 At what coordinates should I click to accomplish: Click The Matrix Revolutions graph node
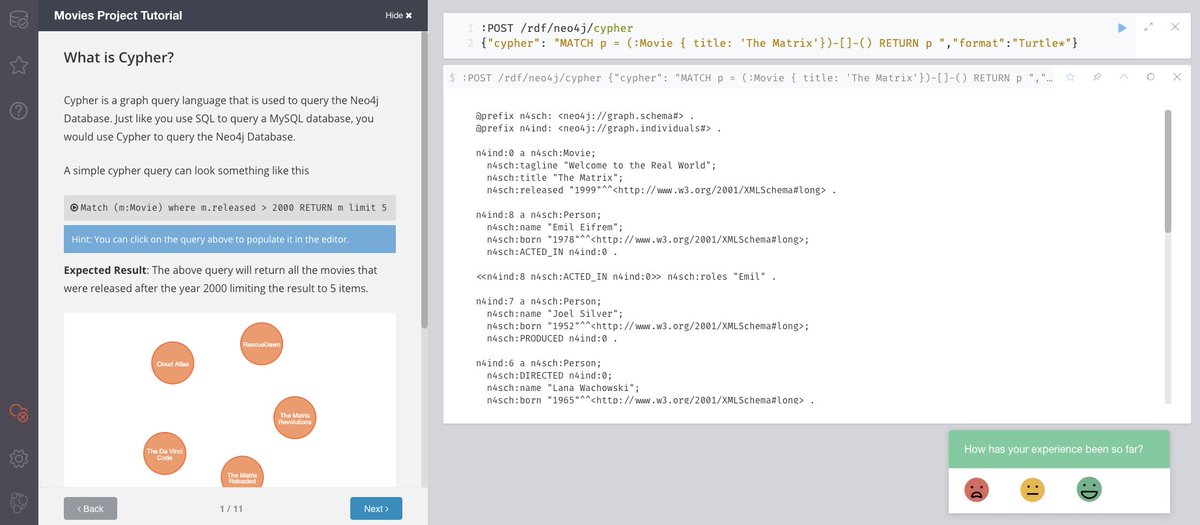click(x=295, y=419)
